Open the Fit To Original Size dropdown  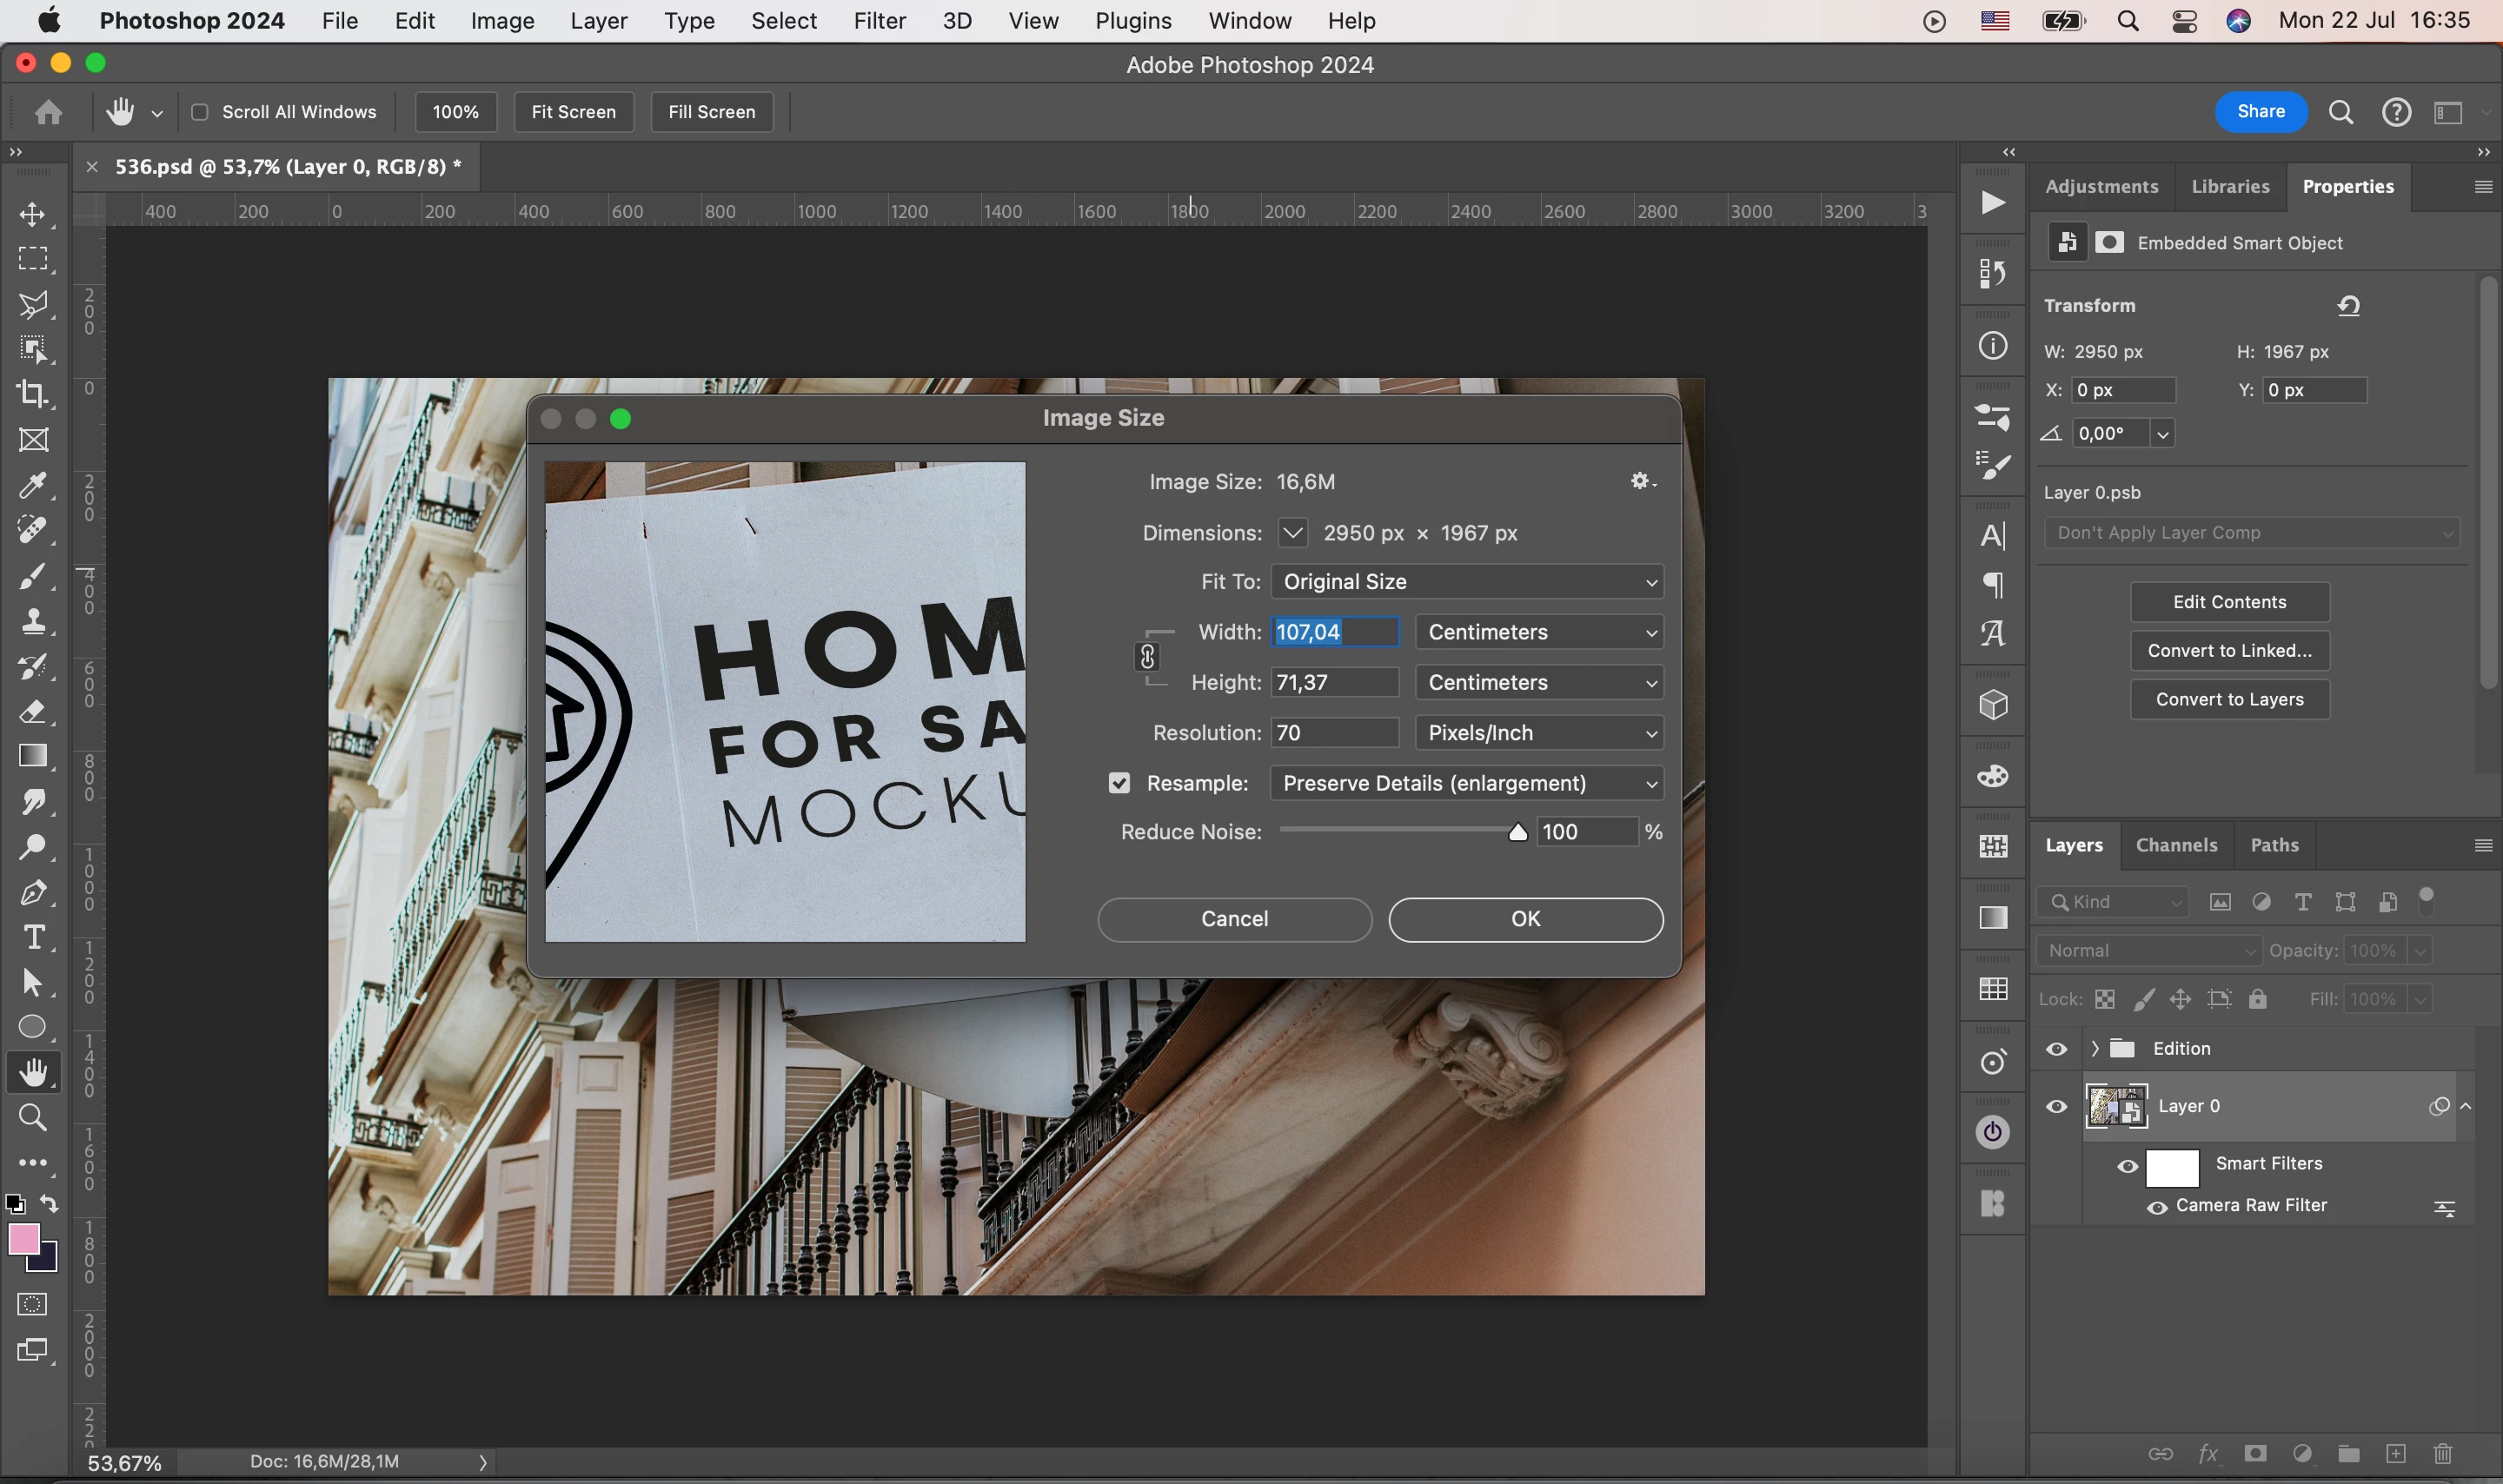pos(1466,582)
